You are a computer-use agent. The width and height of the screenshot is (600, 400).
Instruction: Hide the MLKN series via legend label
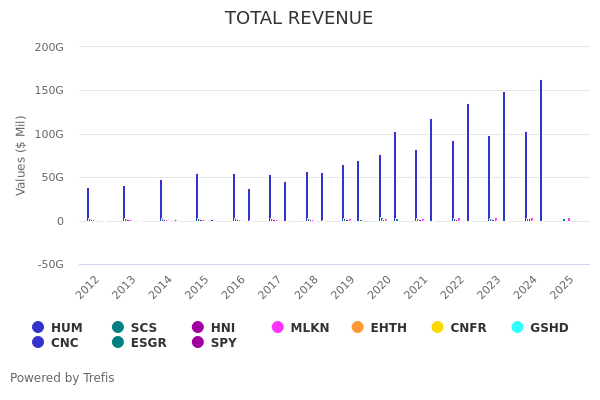[x=309, y=327]
